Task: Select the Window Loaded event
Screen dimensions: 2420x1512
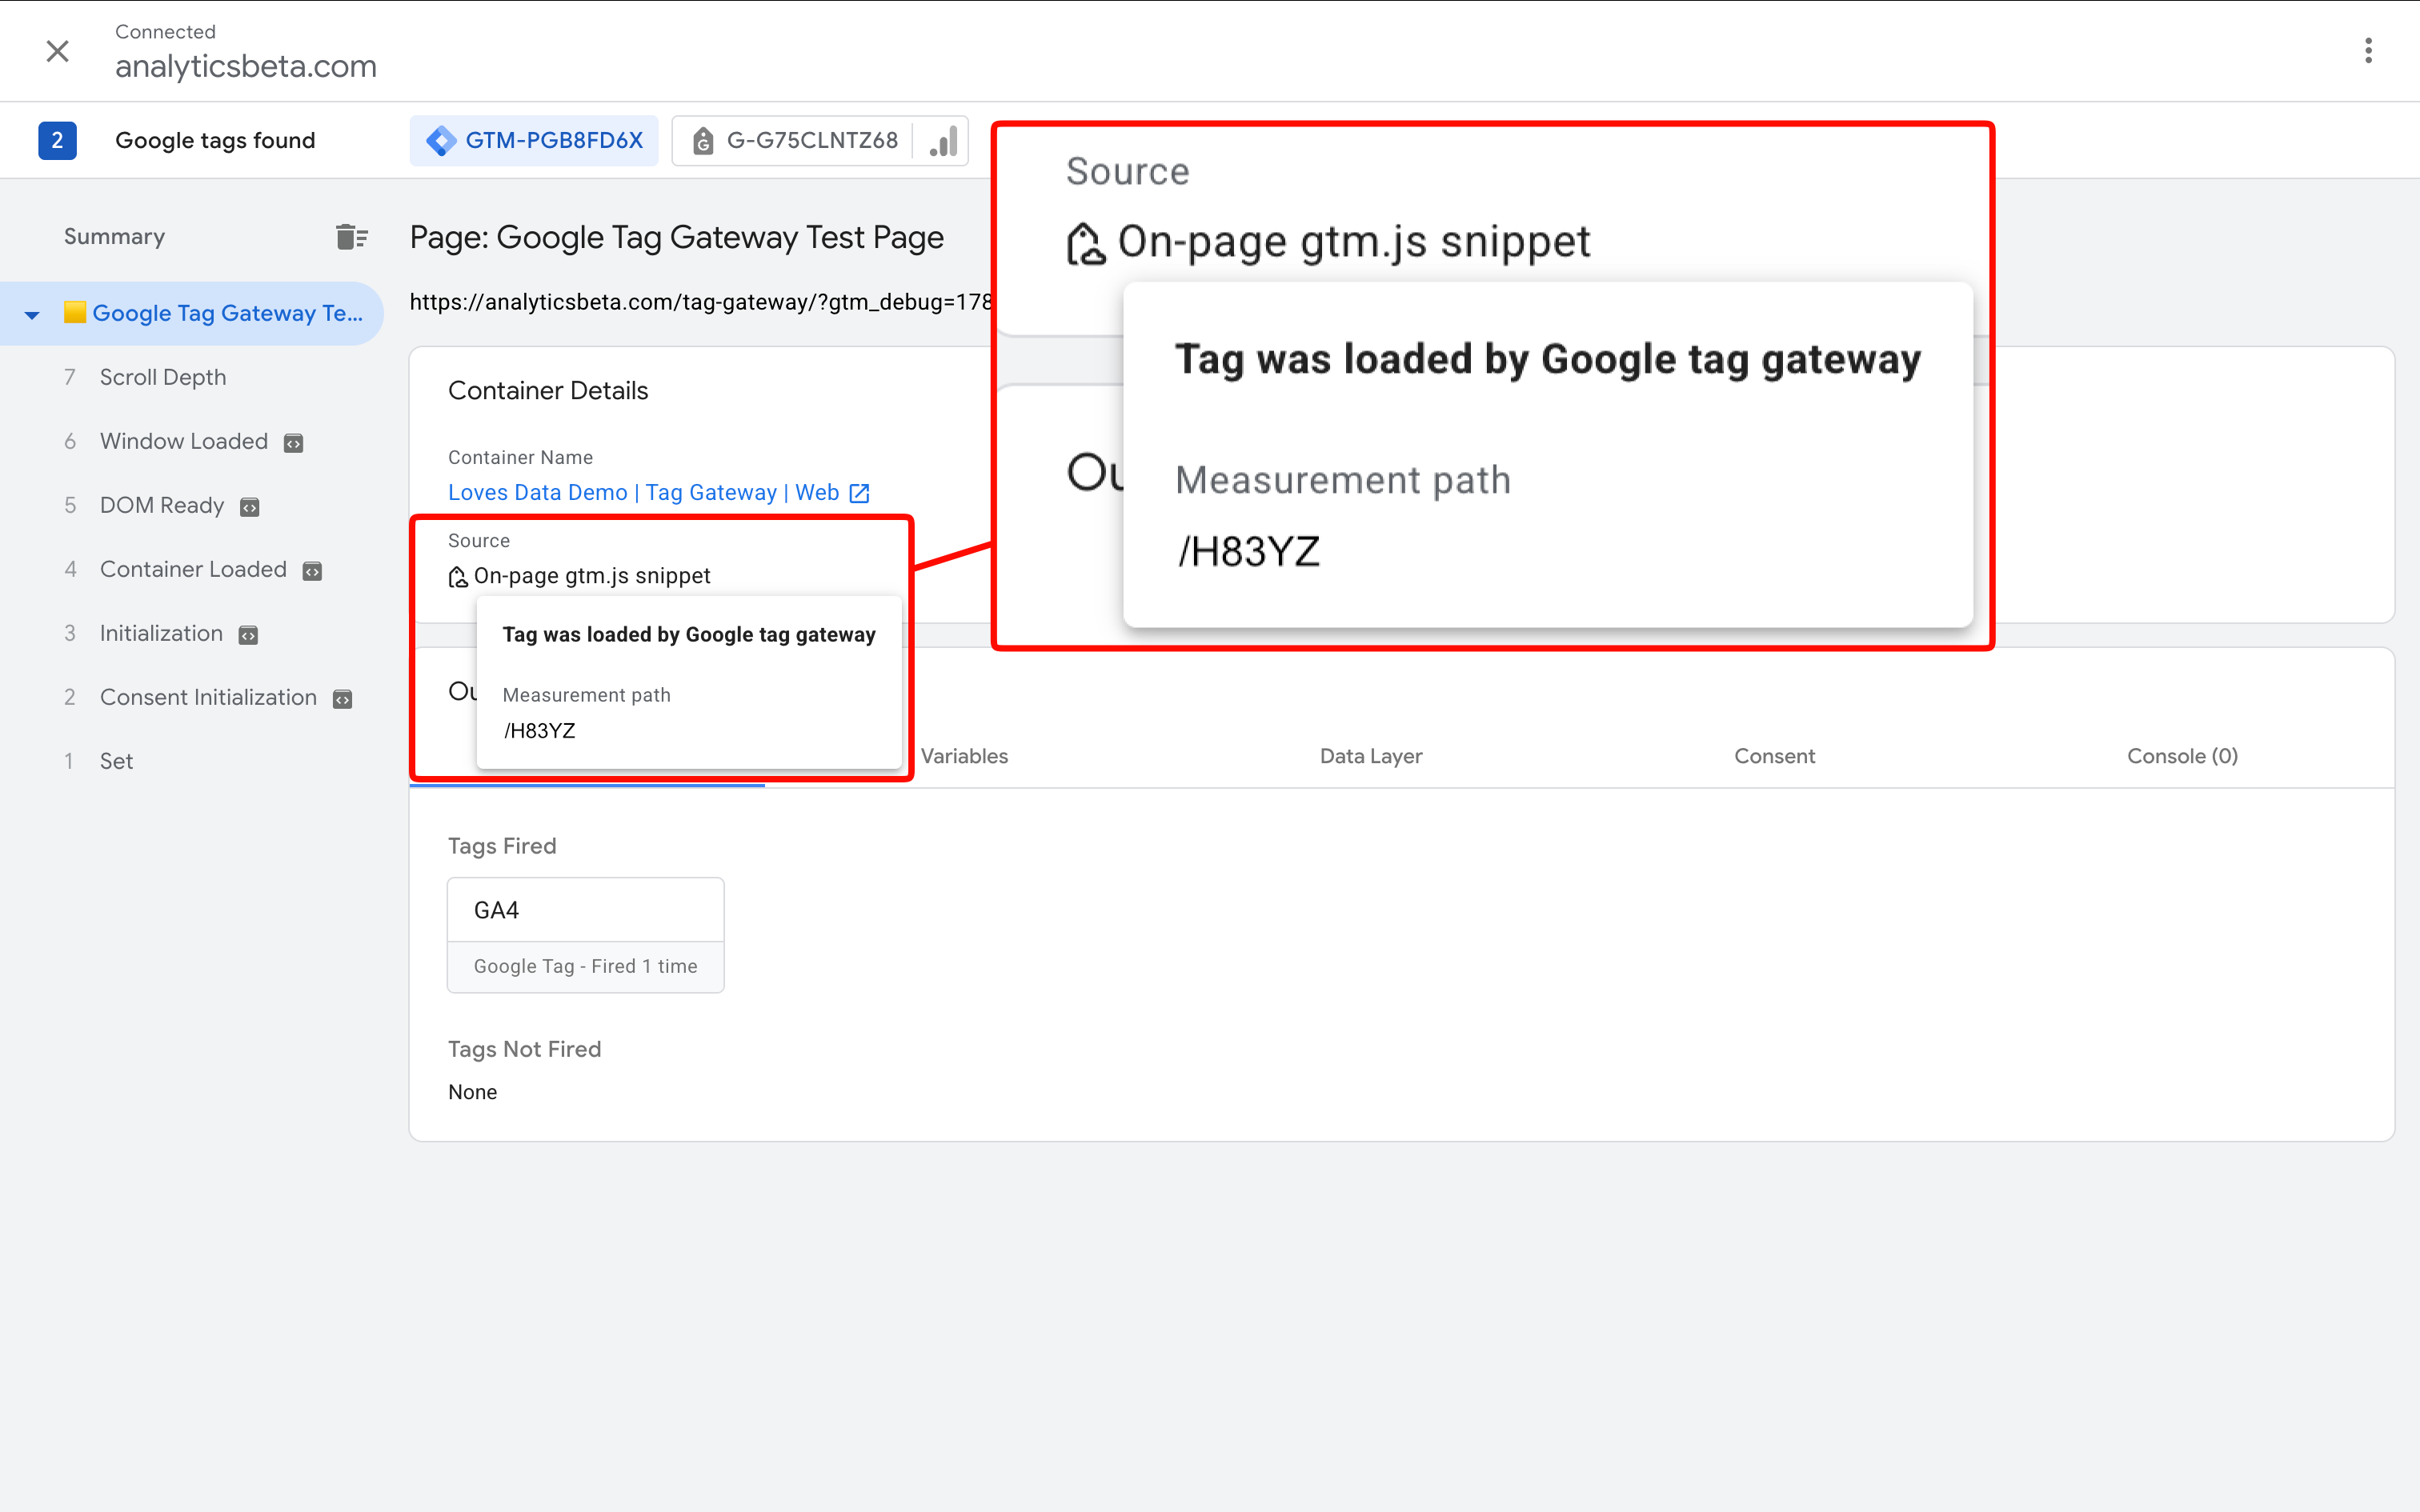Action: click(184, 441)
